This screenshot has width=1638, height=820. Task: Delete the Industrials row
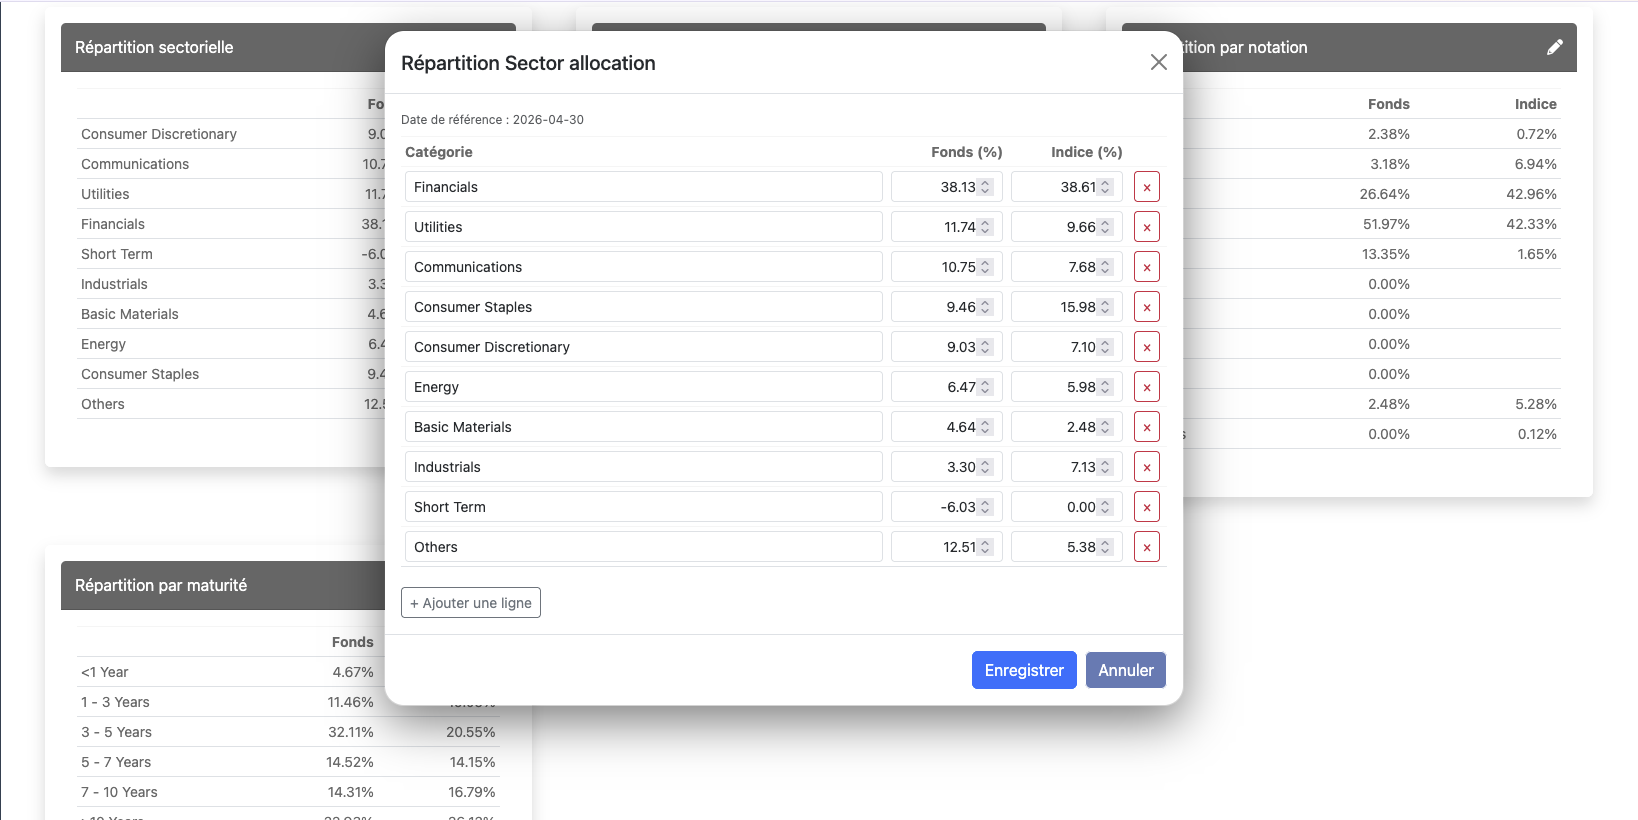[x=1147, y=467]
